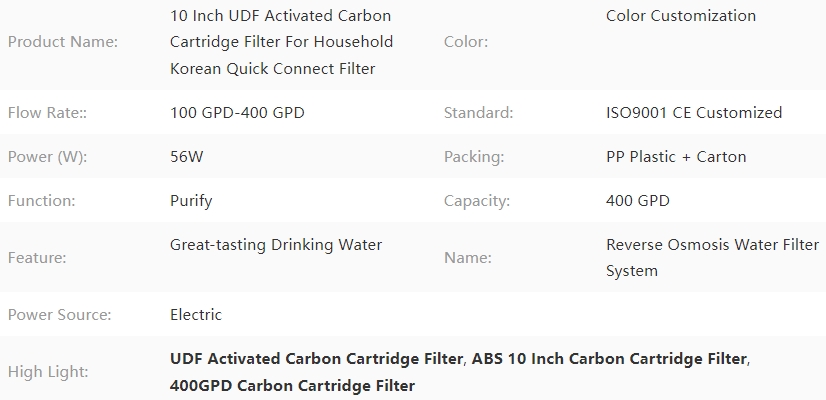The image size is (826, 400).
Task: Open the ABS 10 Inch Carbon Cartridge Filter link
Action: click(x=609, y=359)
